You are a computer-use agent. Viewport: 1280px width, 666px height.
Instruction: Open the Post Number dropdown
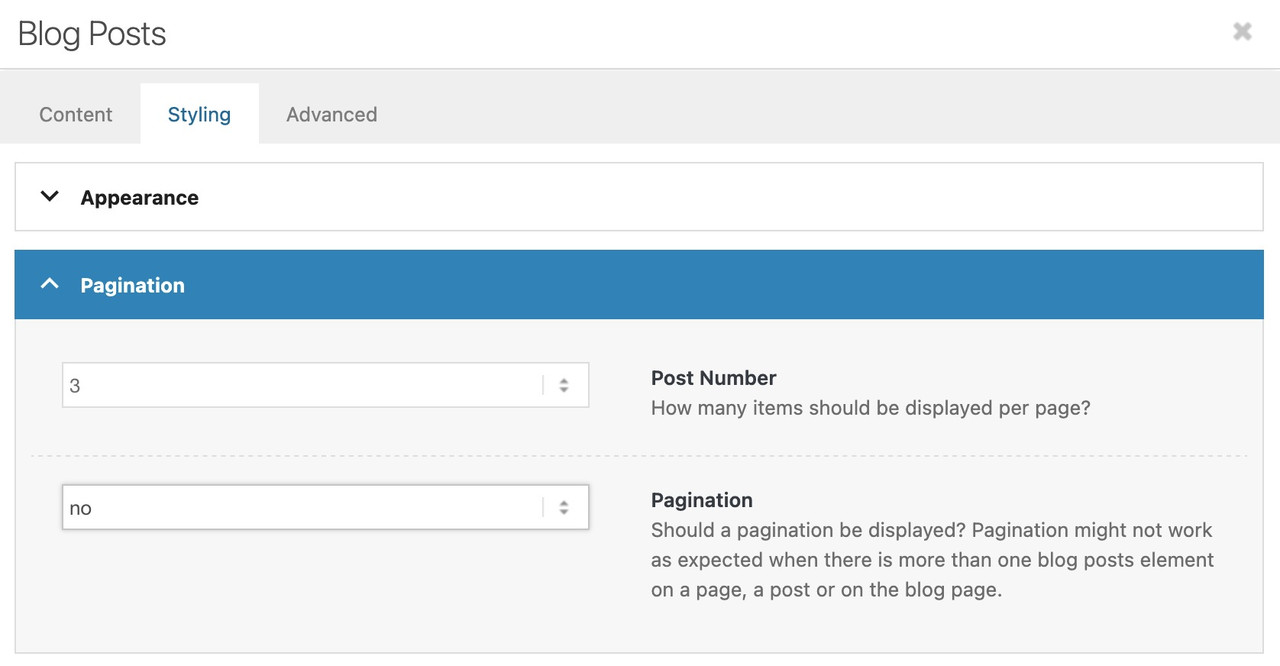coord(300,385)
